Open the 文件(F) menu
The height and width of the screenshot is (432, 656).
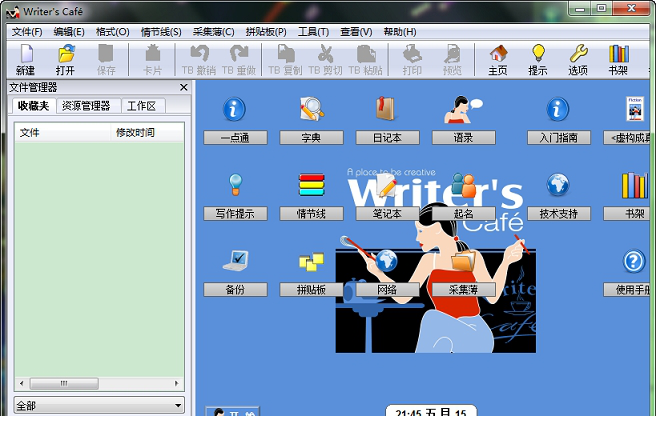[x=27, y=32]
